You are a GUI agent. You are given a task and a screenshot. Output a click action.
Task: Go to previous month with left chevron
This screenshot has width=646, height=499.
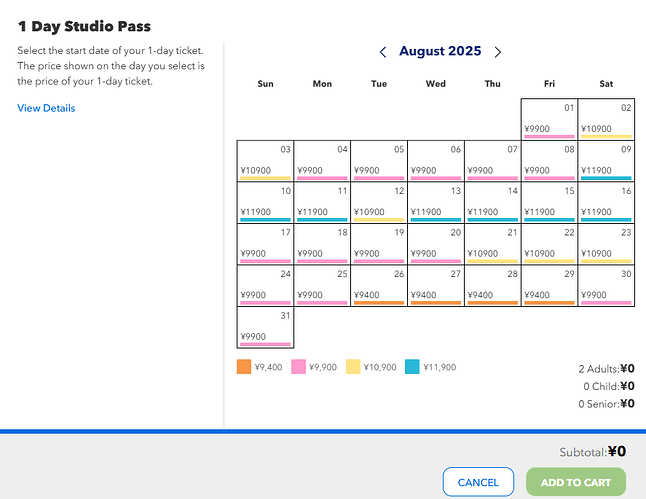click(383, 52)
